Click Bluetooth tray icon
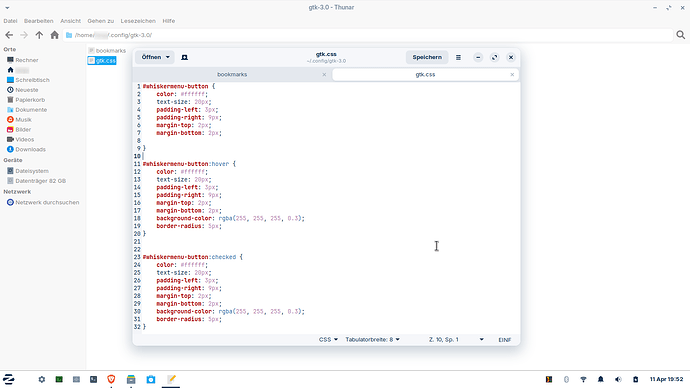 pyautogui.click(x=566, y=379)
